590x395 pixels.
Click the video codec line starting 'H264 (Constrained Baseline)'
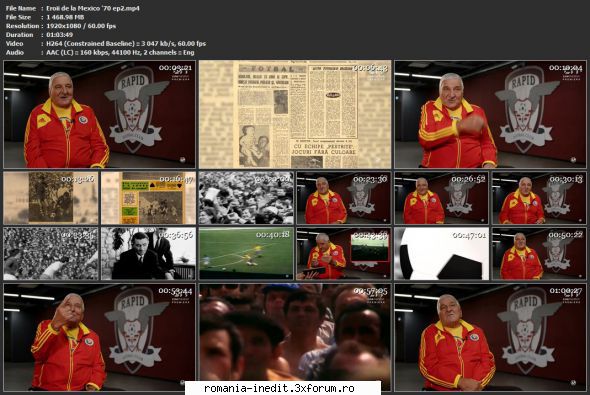click(x=126, y=44)
